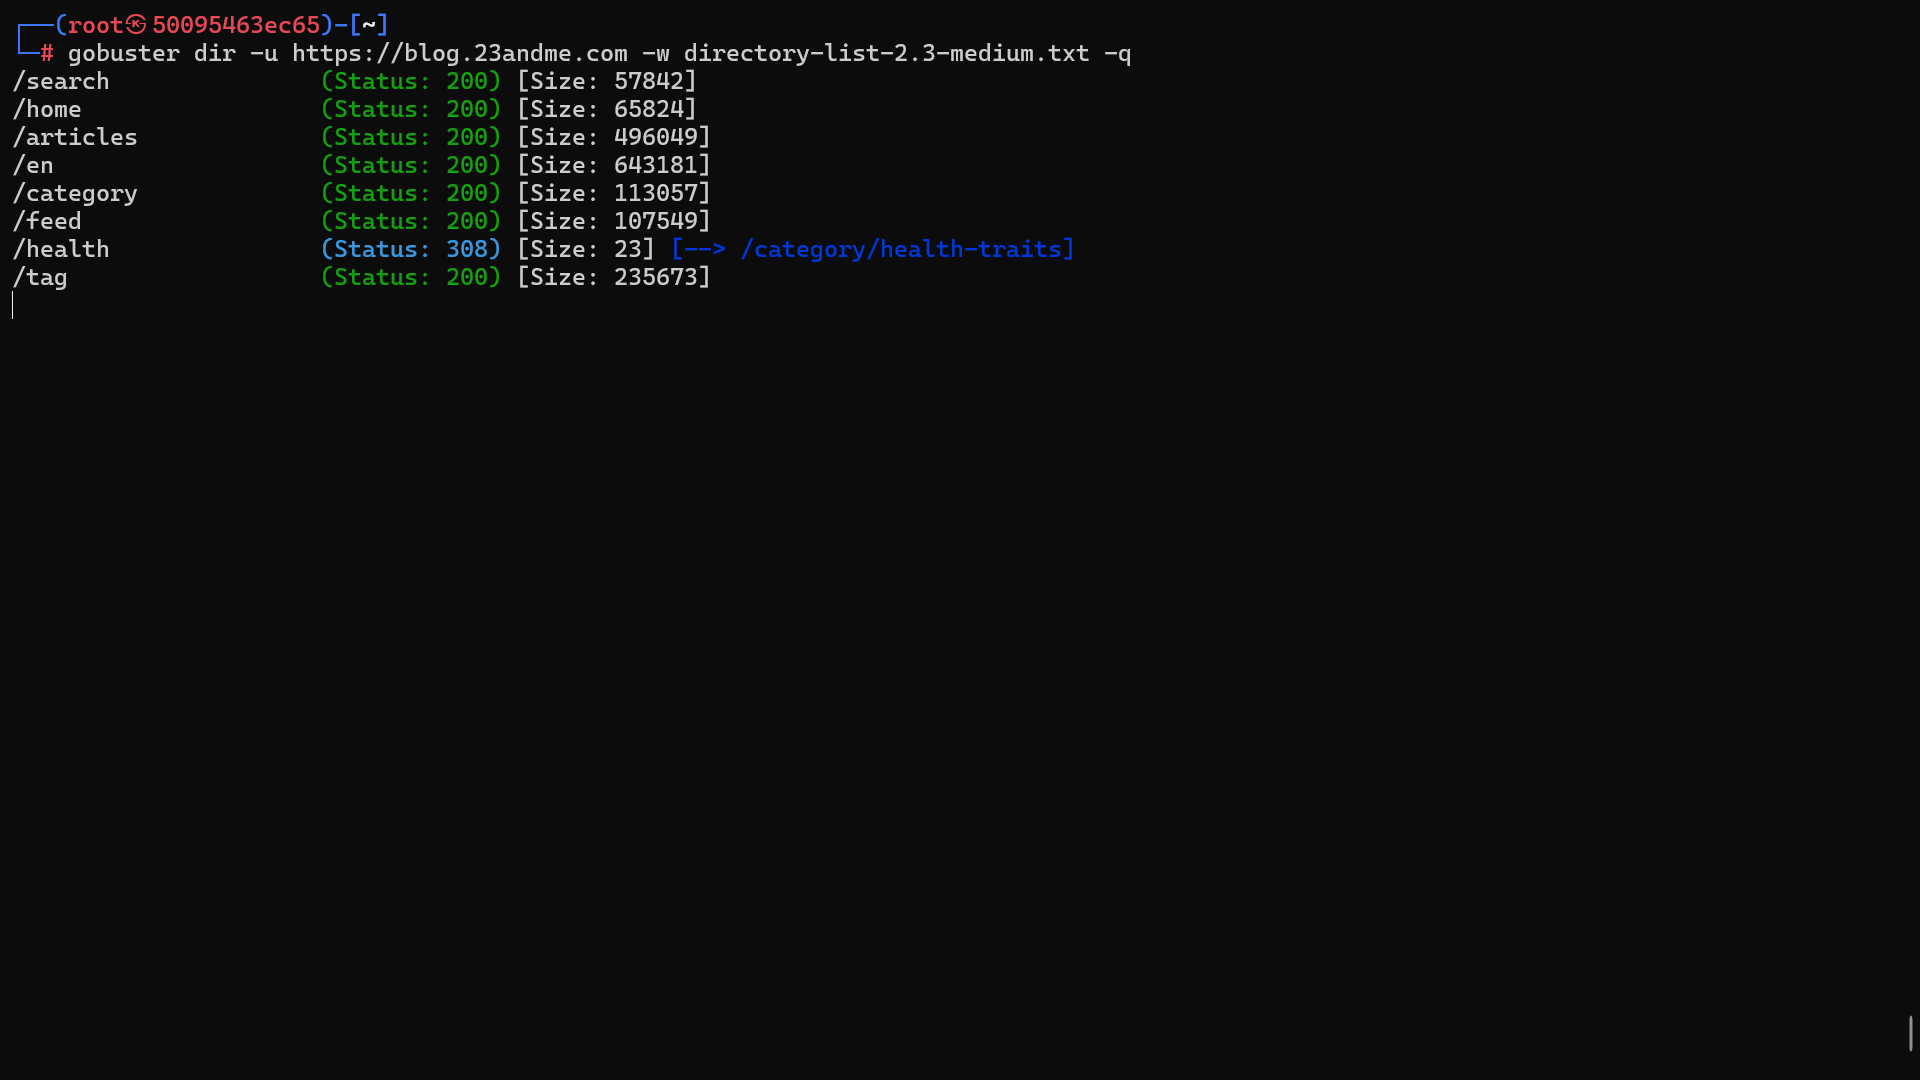The width and height of the screenshot is (1920, 1080).
Task: Select the /tag result entry
Action: pos(39,277)
